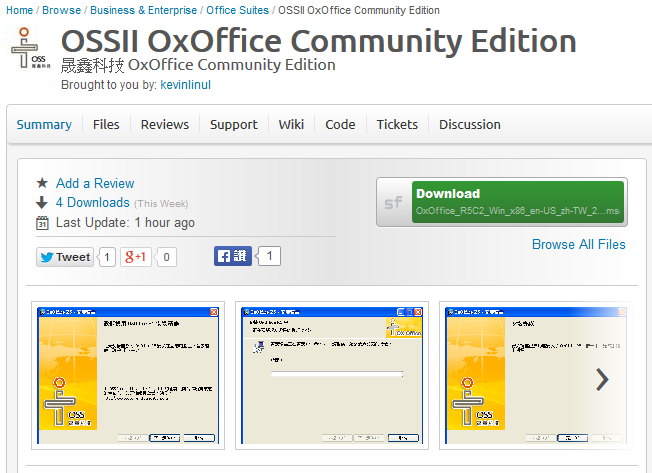The width and height of the screenshot is (652, 473).
Task: Click the Google +1 count bubble showing 0
Action: point(166,257)
